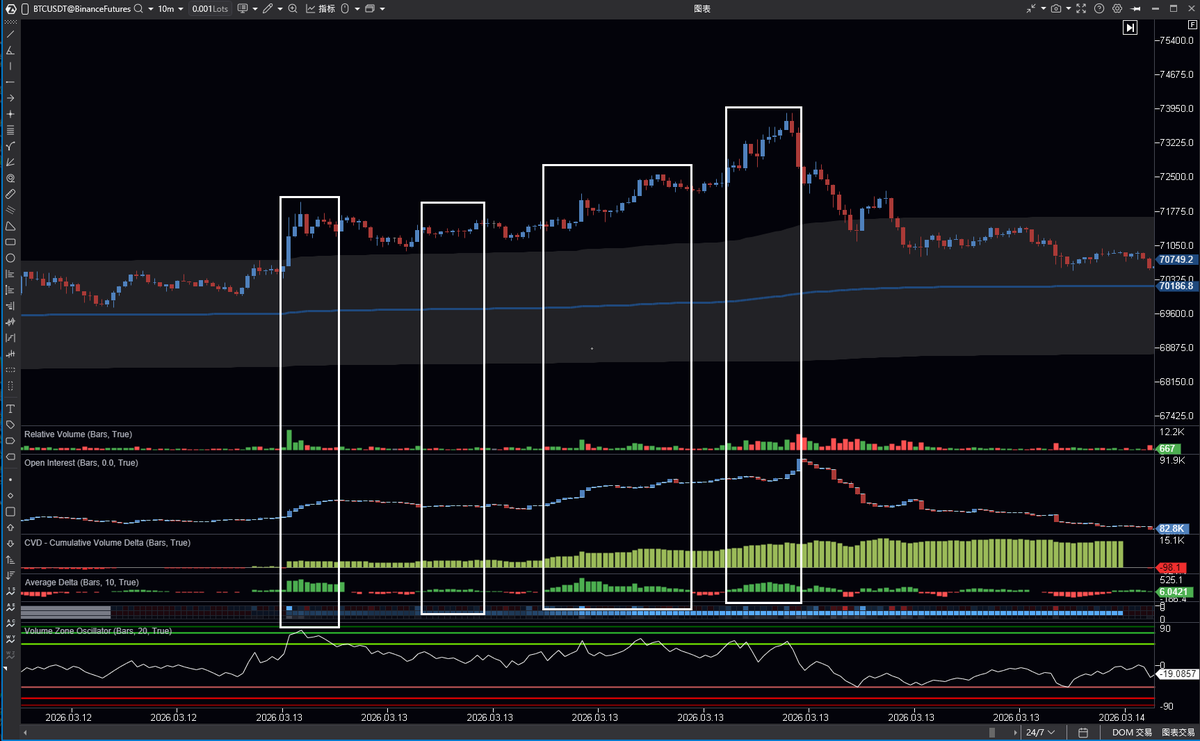Select the ellipse shape tool
This screenshot has width=1200, height=741.
click(x=10, y=258)
